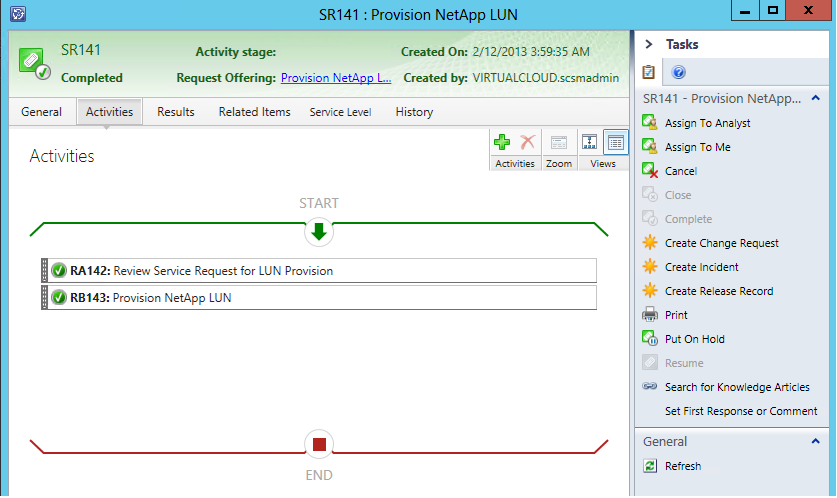The image size is (837, 498).
Task: Click the service request icon beside SR141
Action: 34,64
